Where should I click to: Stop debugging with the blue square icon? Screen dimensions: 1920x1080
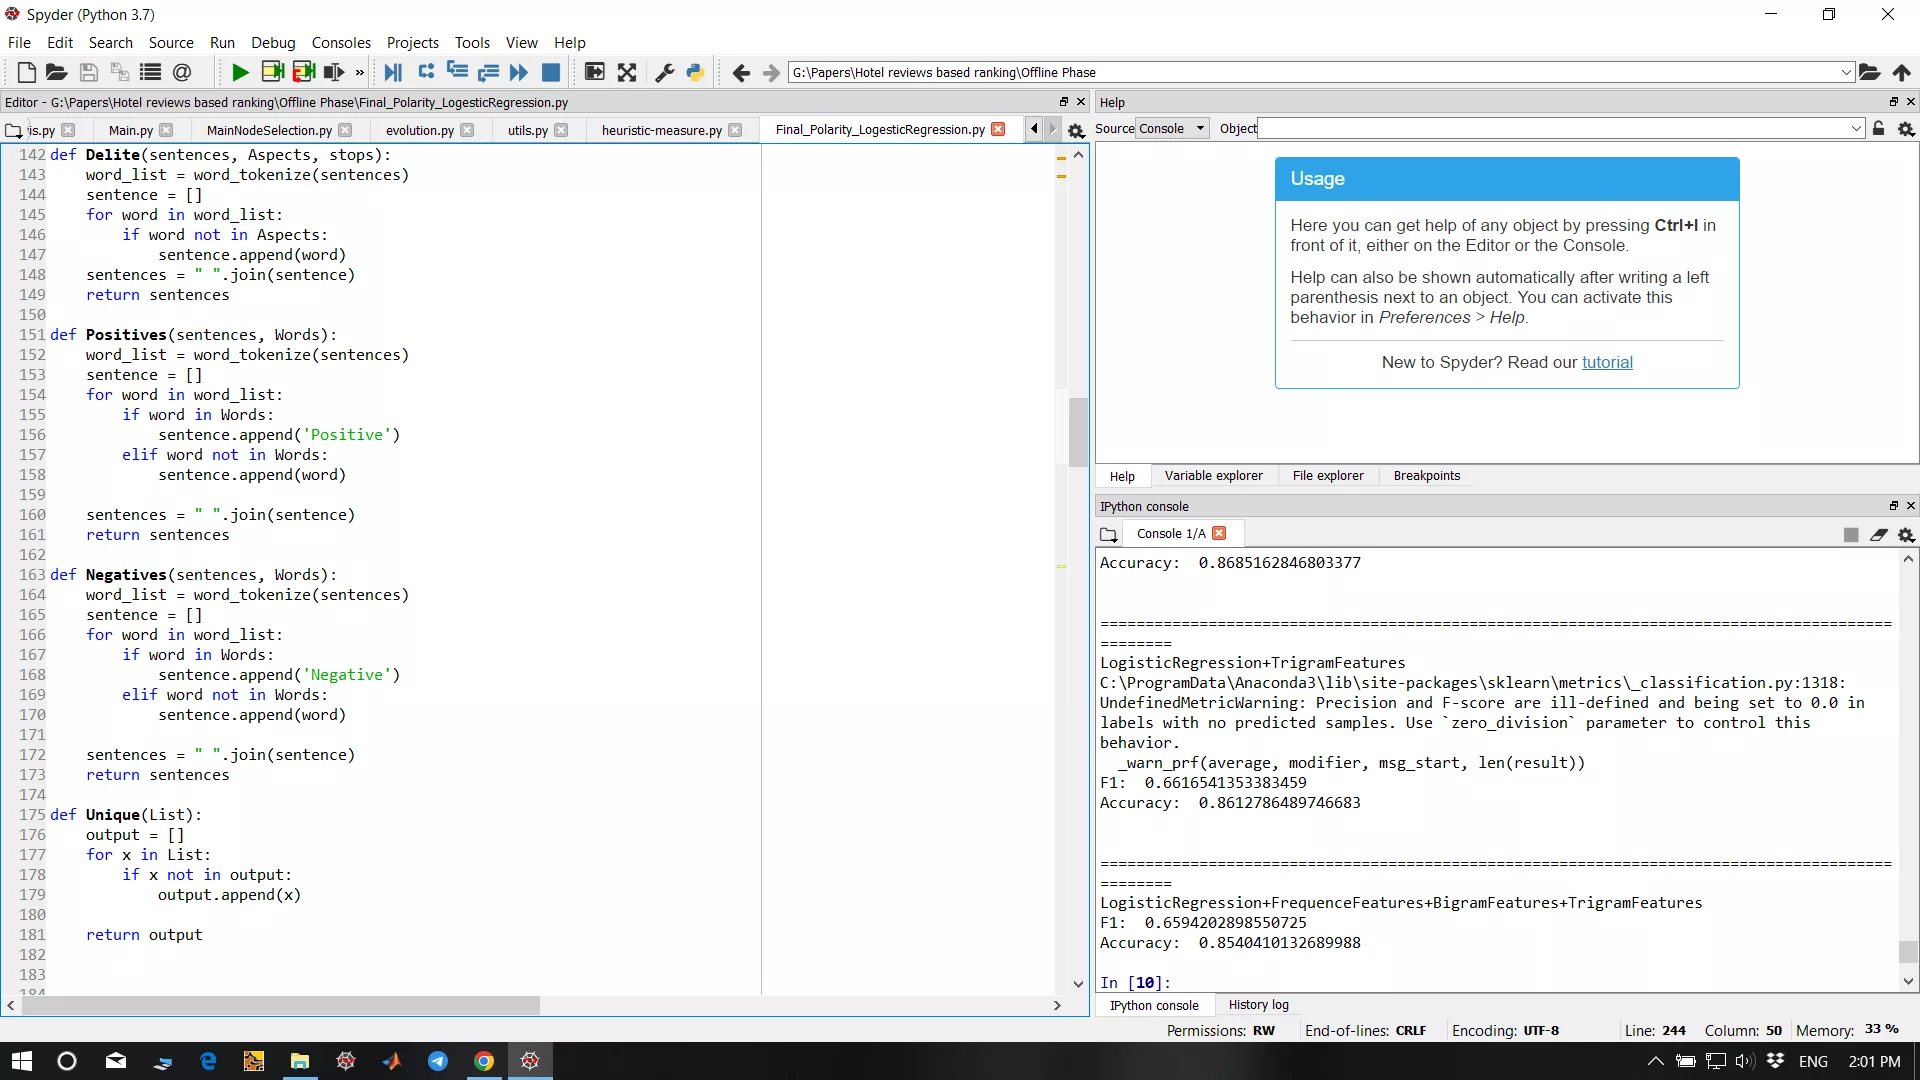(x=550, y=72)
